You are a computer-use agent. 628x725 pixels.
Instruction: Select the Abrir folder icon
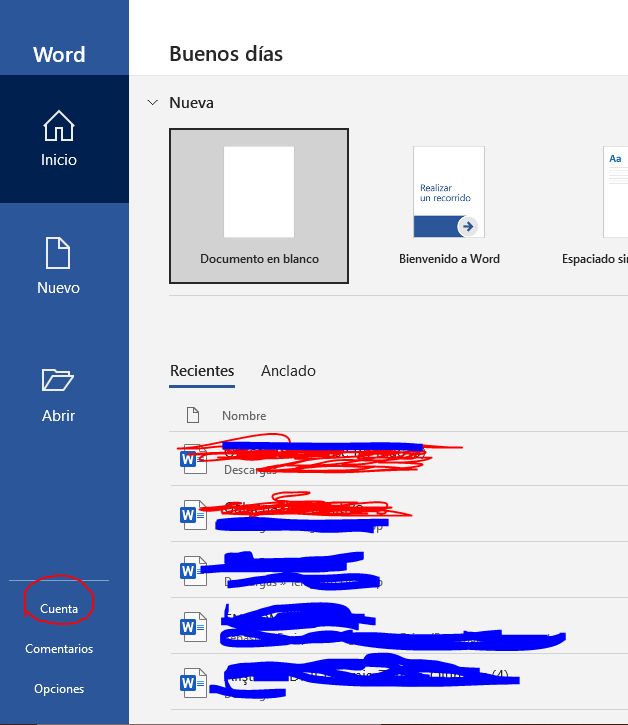click(58, 380)
